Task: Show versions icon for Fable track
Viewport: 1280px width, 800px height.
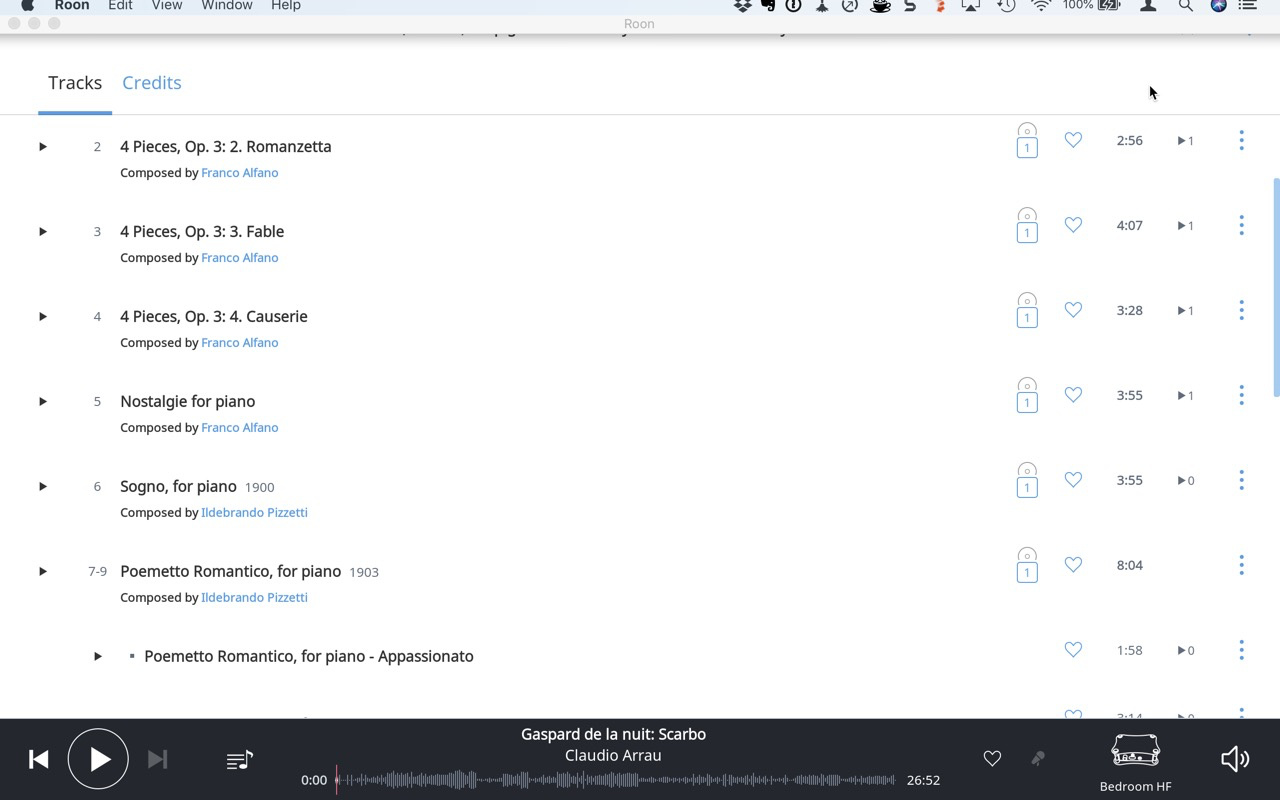Action: pos(1027,225)
